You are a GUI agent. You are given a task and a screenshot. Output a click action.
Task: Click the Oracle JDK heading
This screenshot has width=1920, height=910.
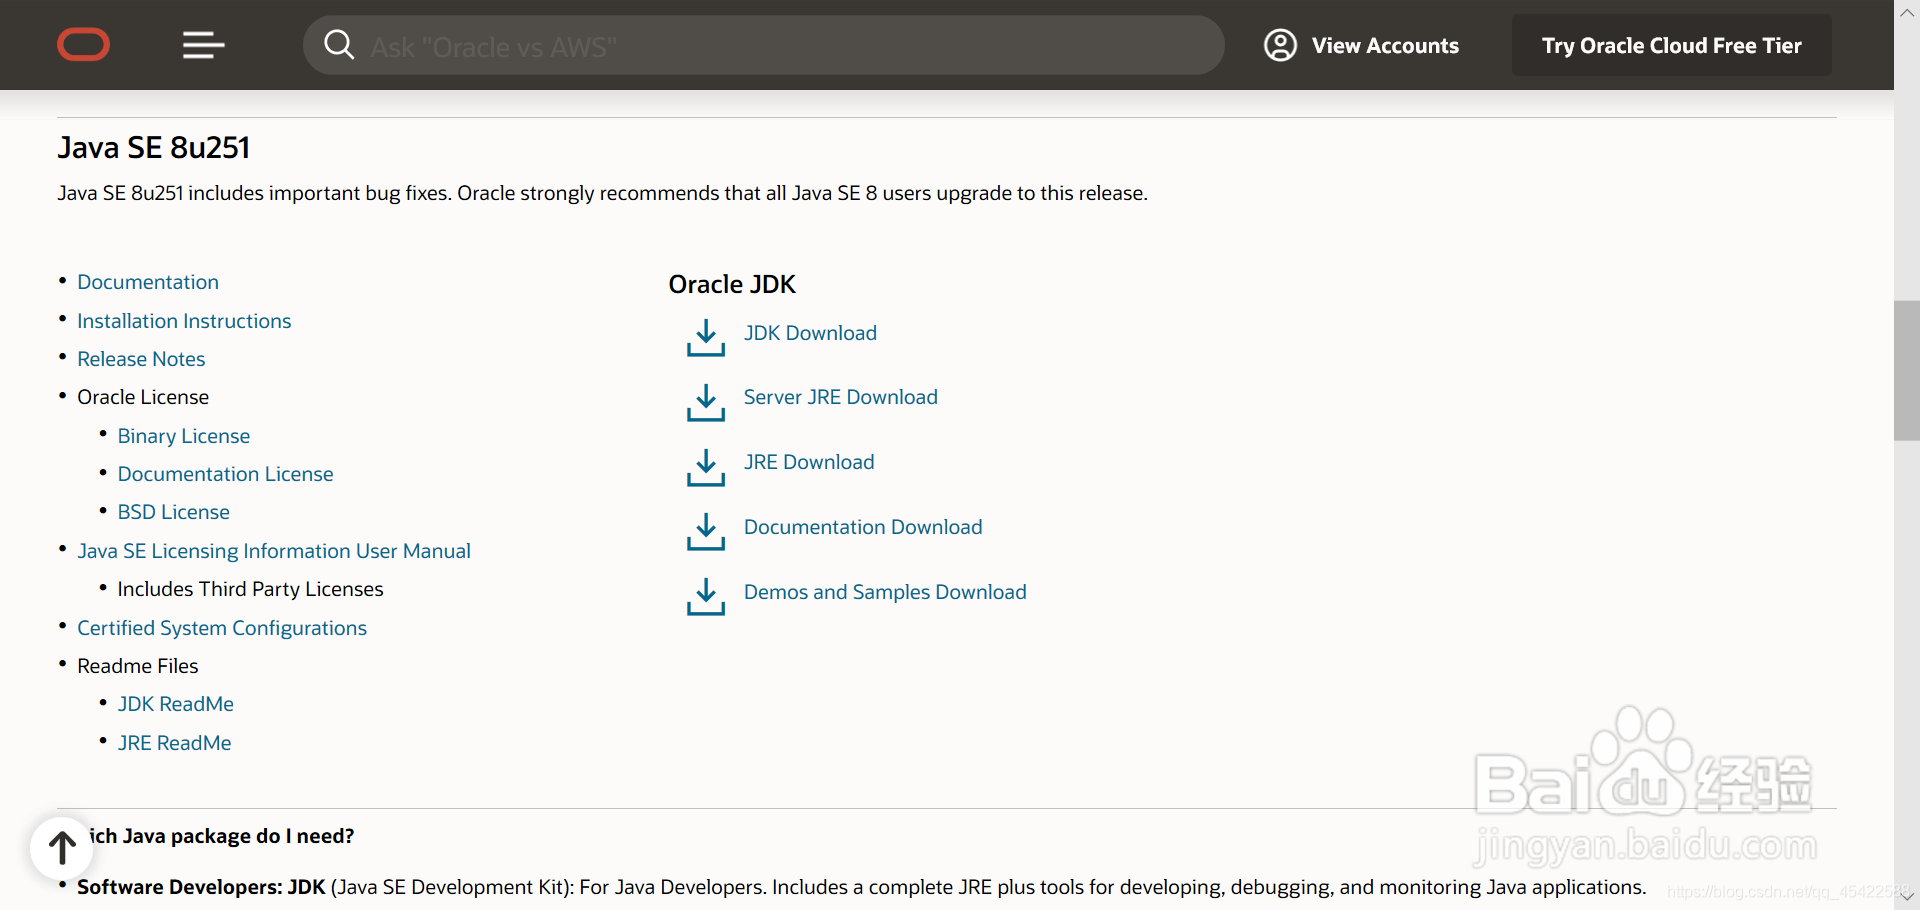[732, 285]
